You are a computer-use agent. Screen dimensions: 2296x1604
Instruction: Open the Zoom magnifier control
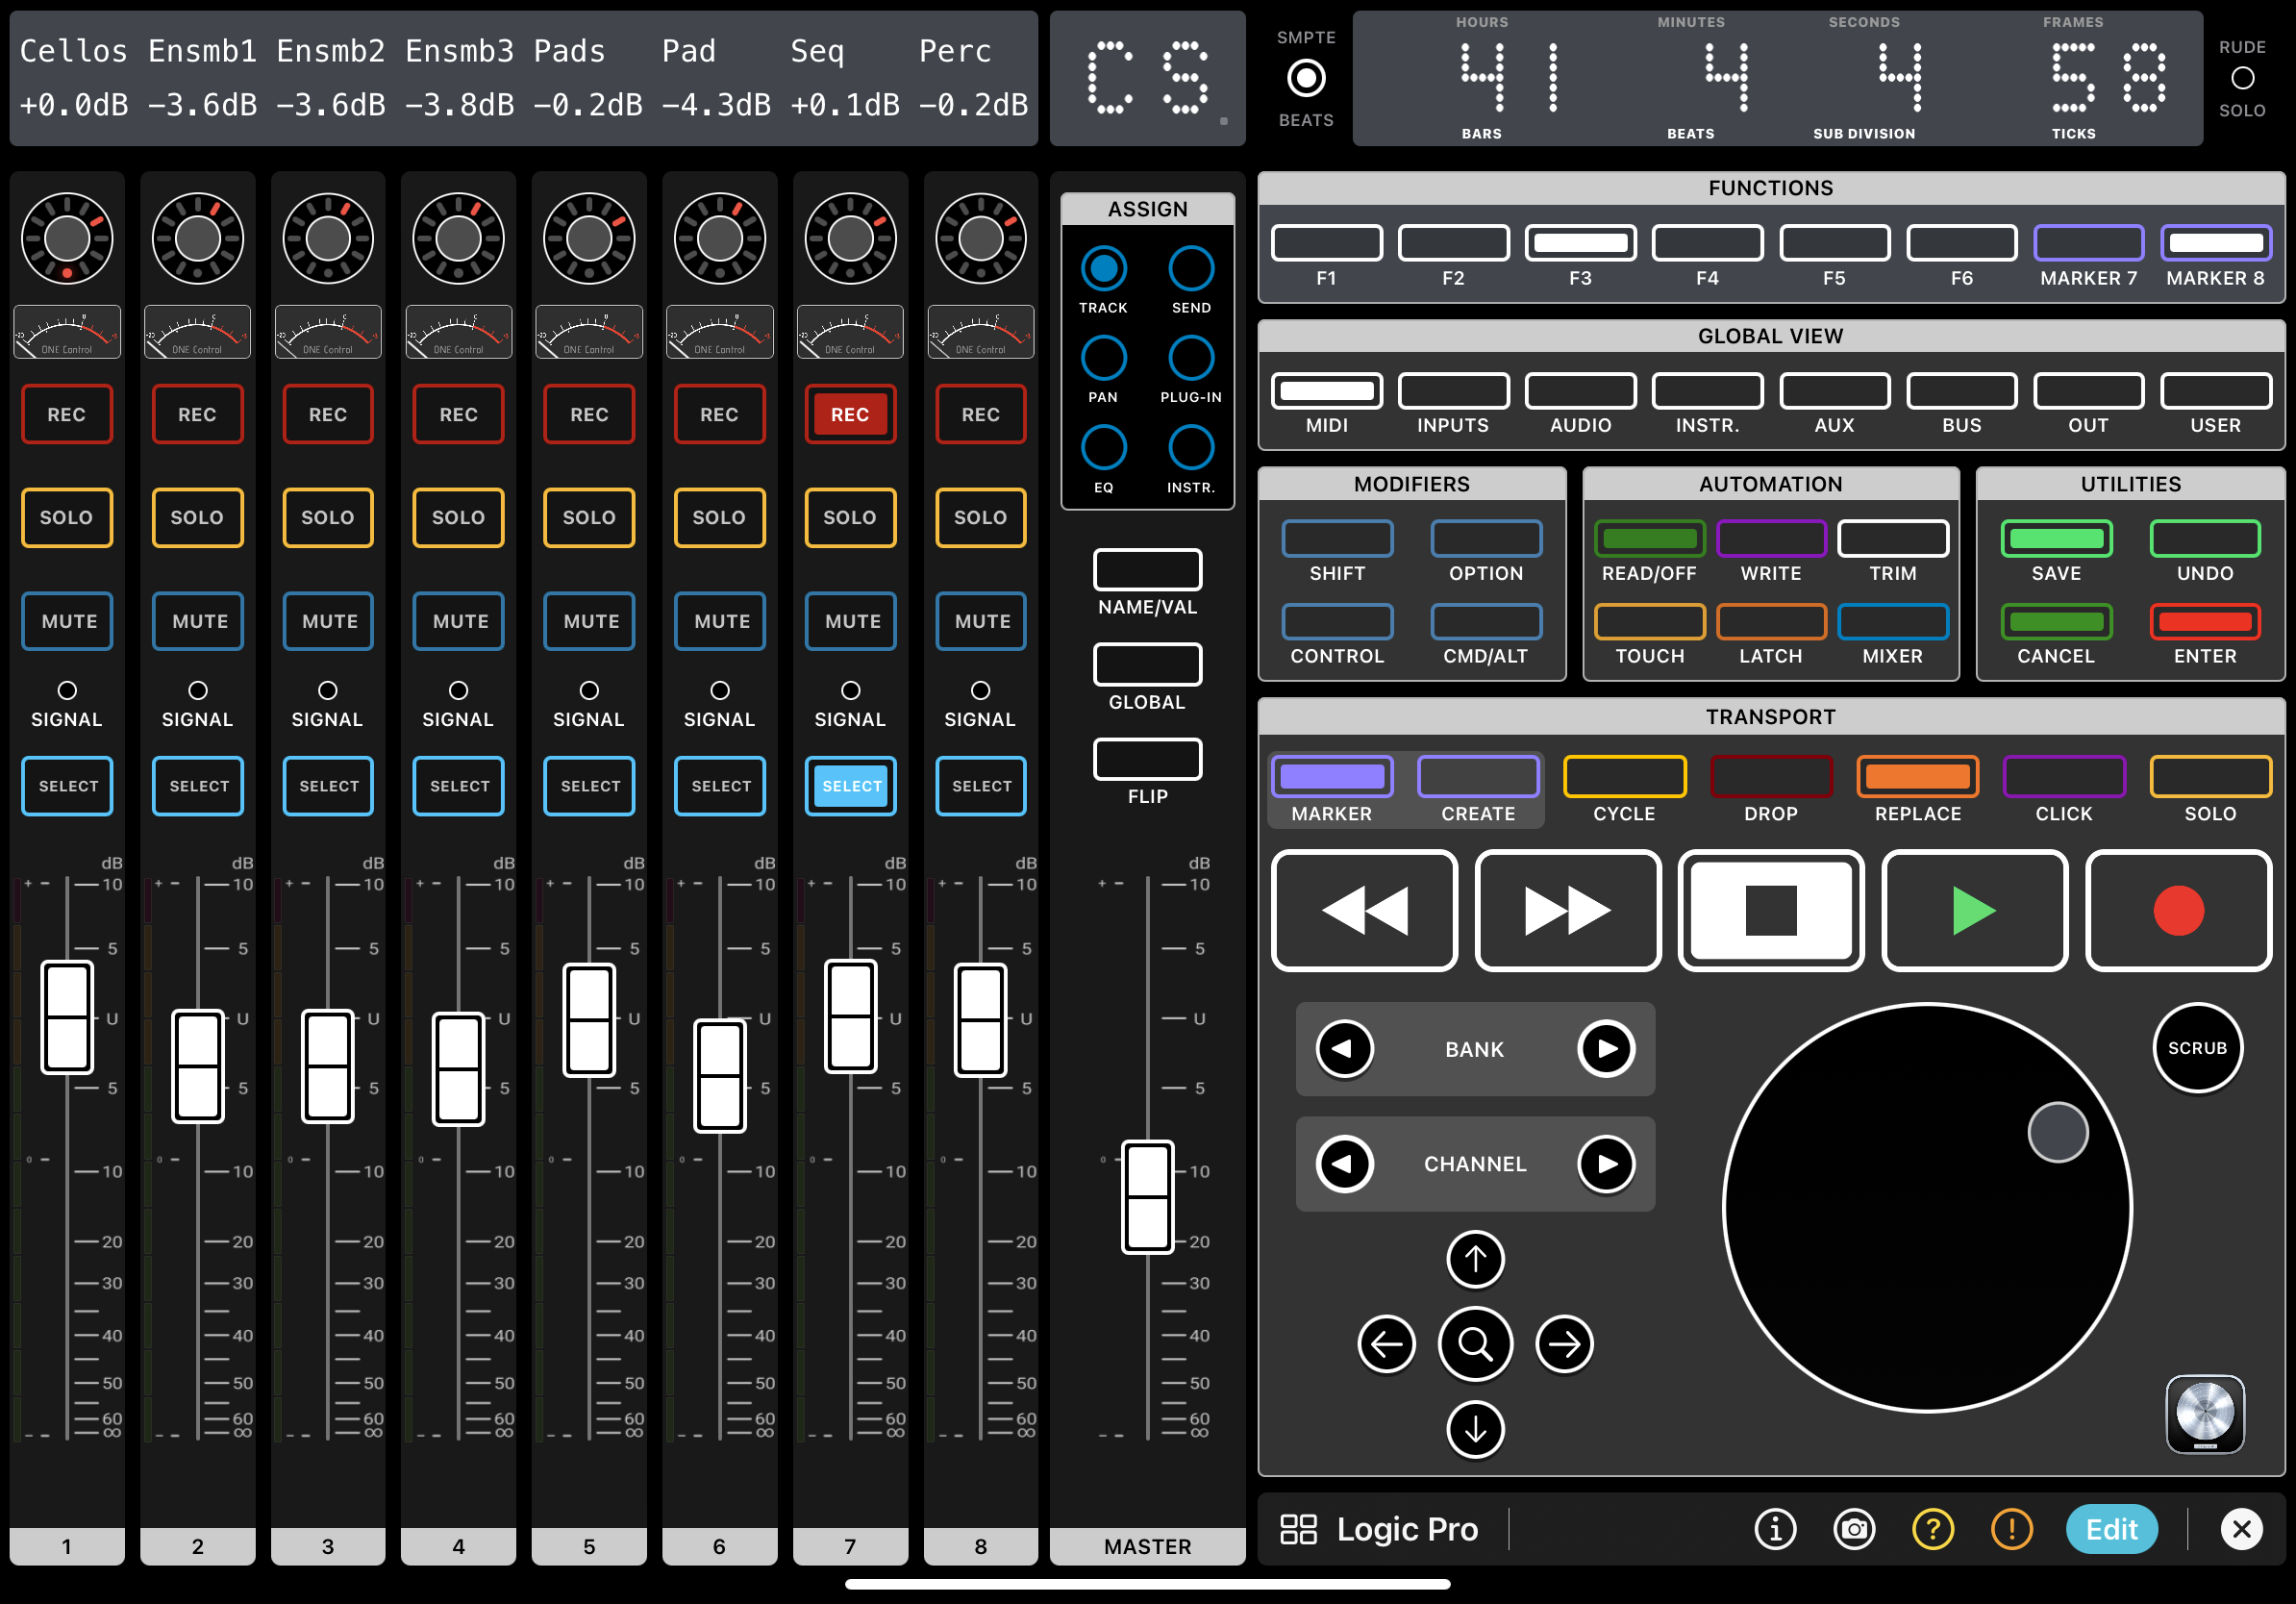point(1475,1344)
